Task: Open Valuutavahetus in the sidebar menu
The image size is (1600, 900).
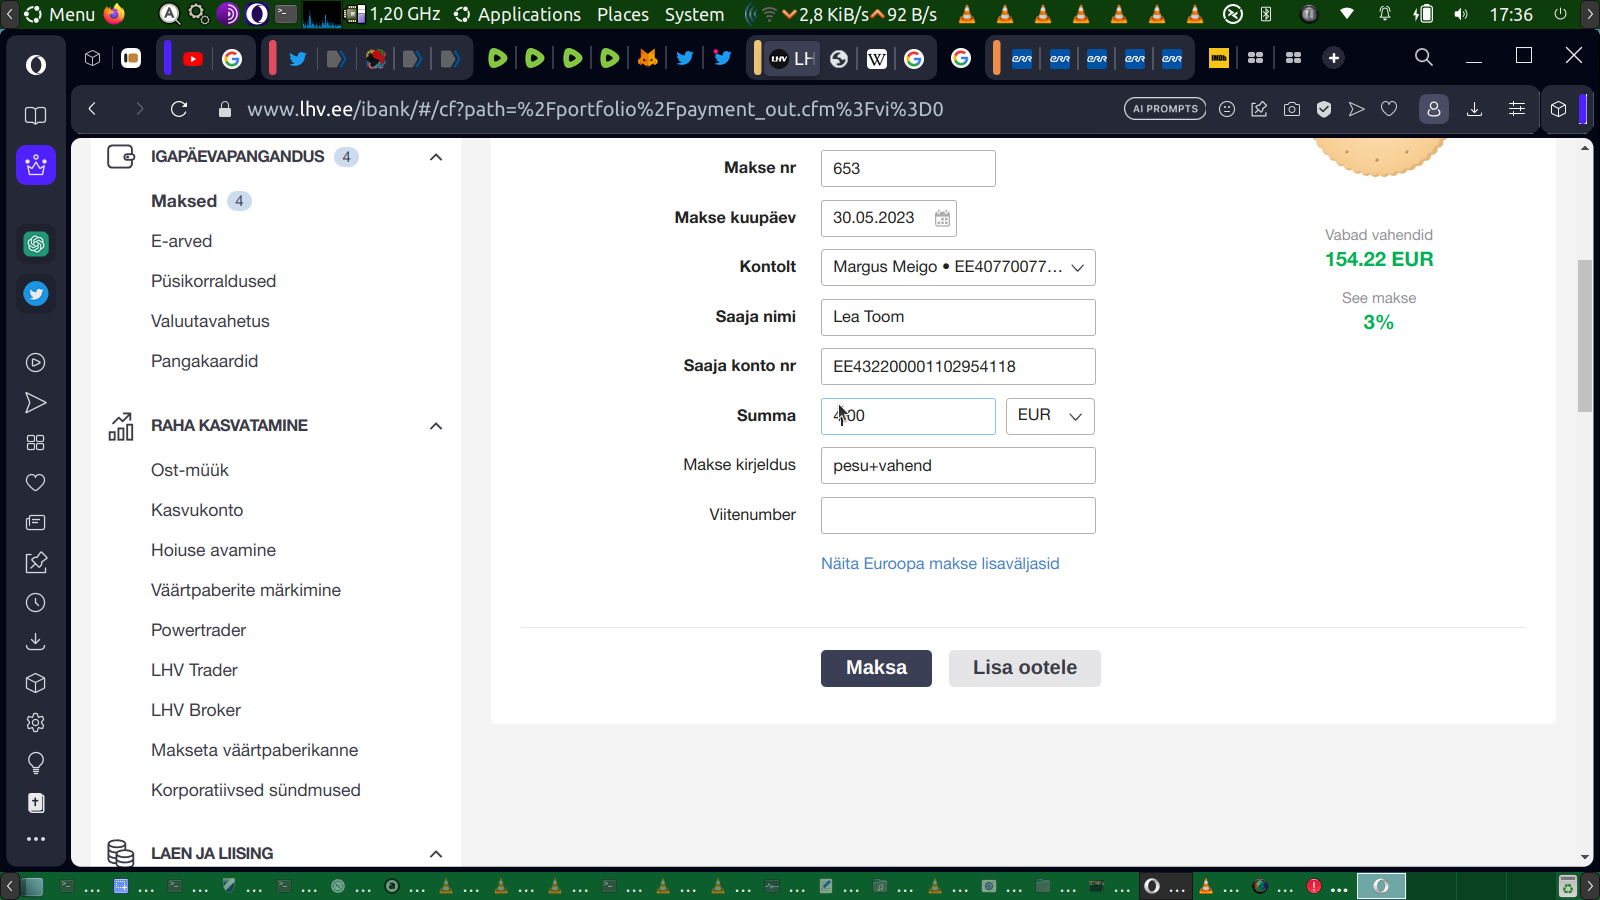Action: [x=210, y=321]
